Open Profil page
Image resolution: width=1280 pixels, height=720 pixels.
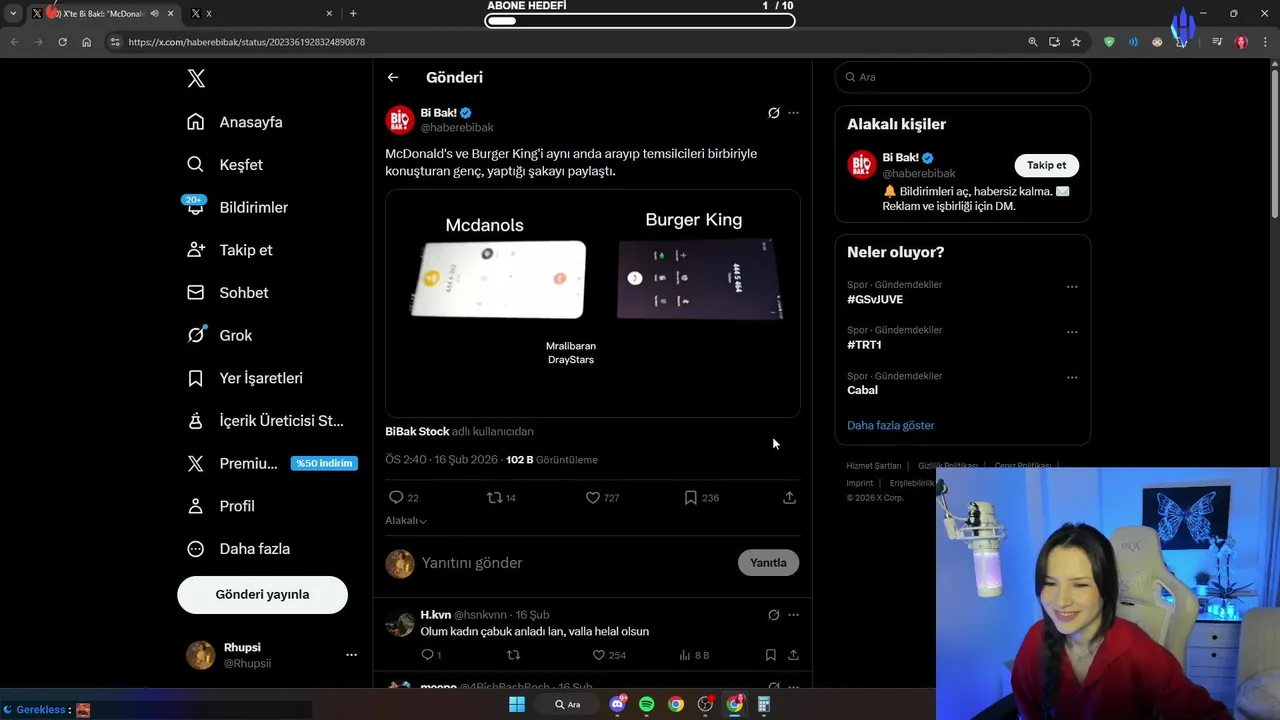point(222,506)
